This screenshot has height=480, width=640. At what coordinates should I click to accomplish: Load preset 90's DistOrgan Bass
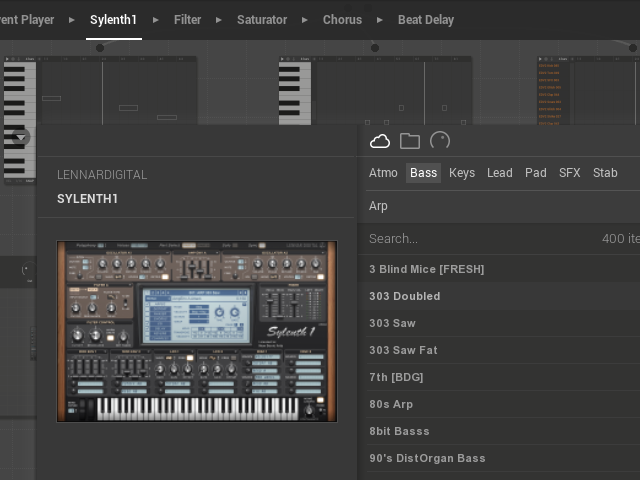[x=499, y=458]
